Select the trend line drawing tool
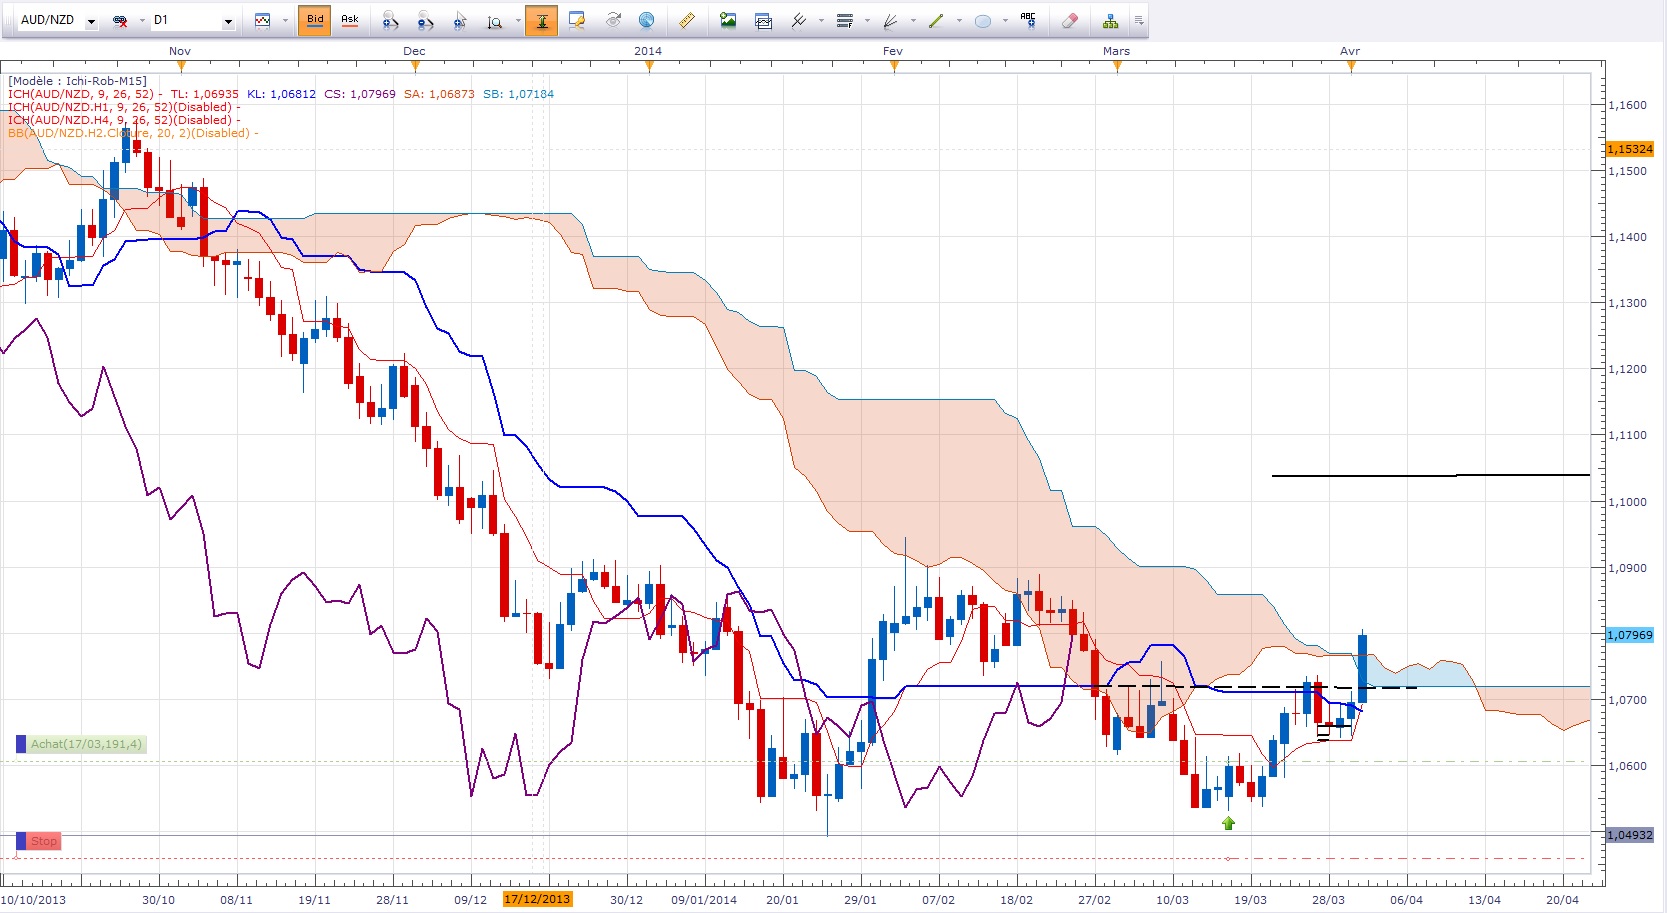 (x=936, y=20)
